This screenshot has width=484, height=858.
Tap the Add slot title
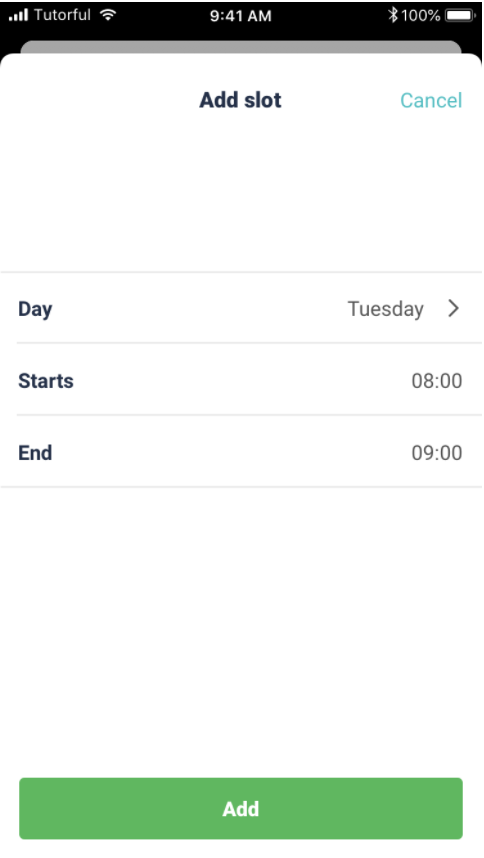pos(241,100)
